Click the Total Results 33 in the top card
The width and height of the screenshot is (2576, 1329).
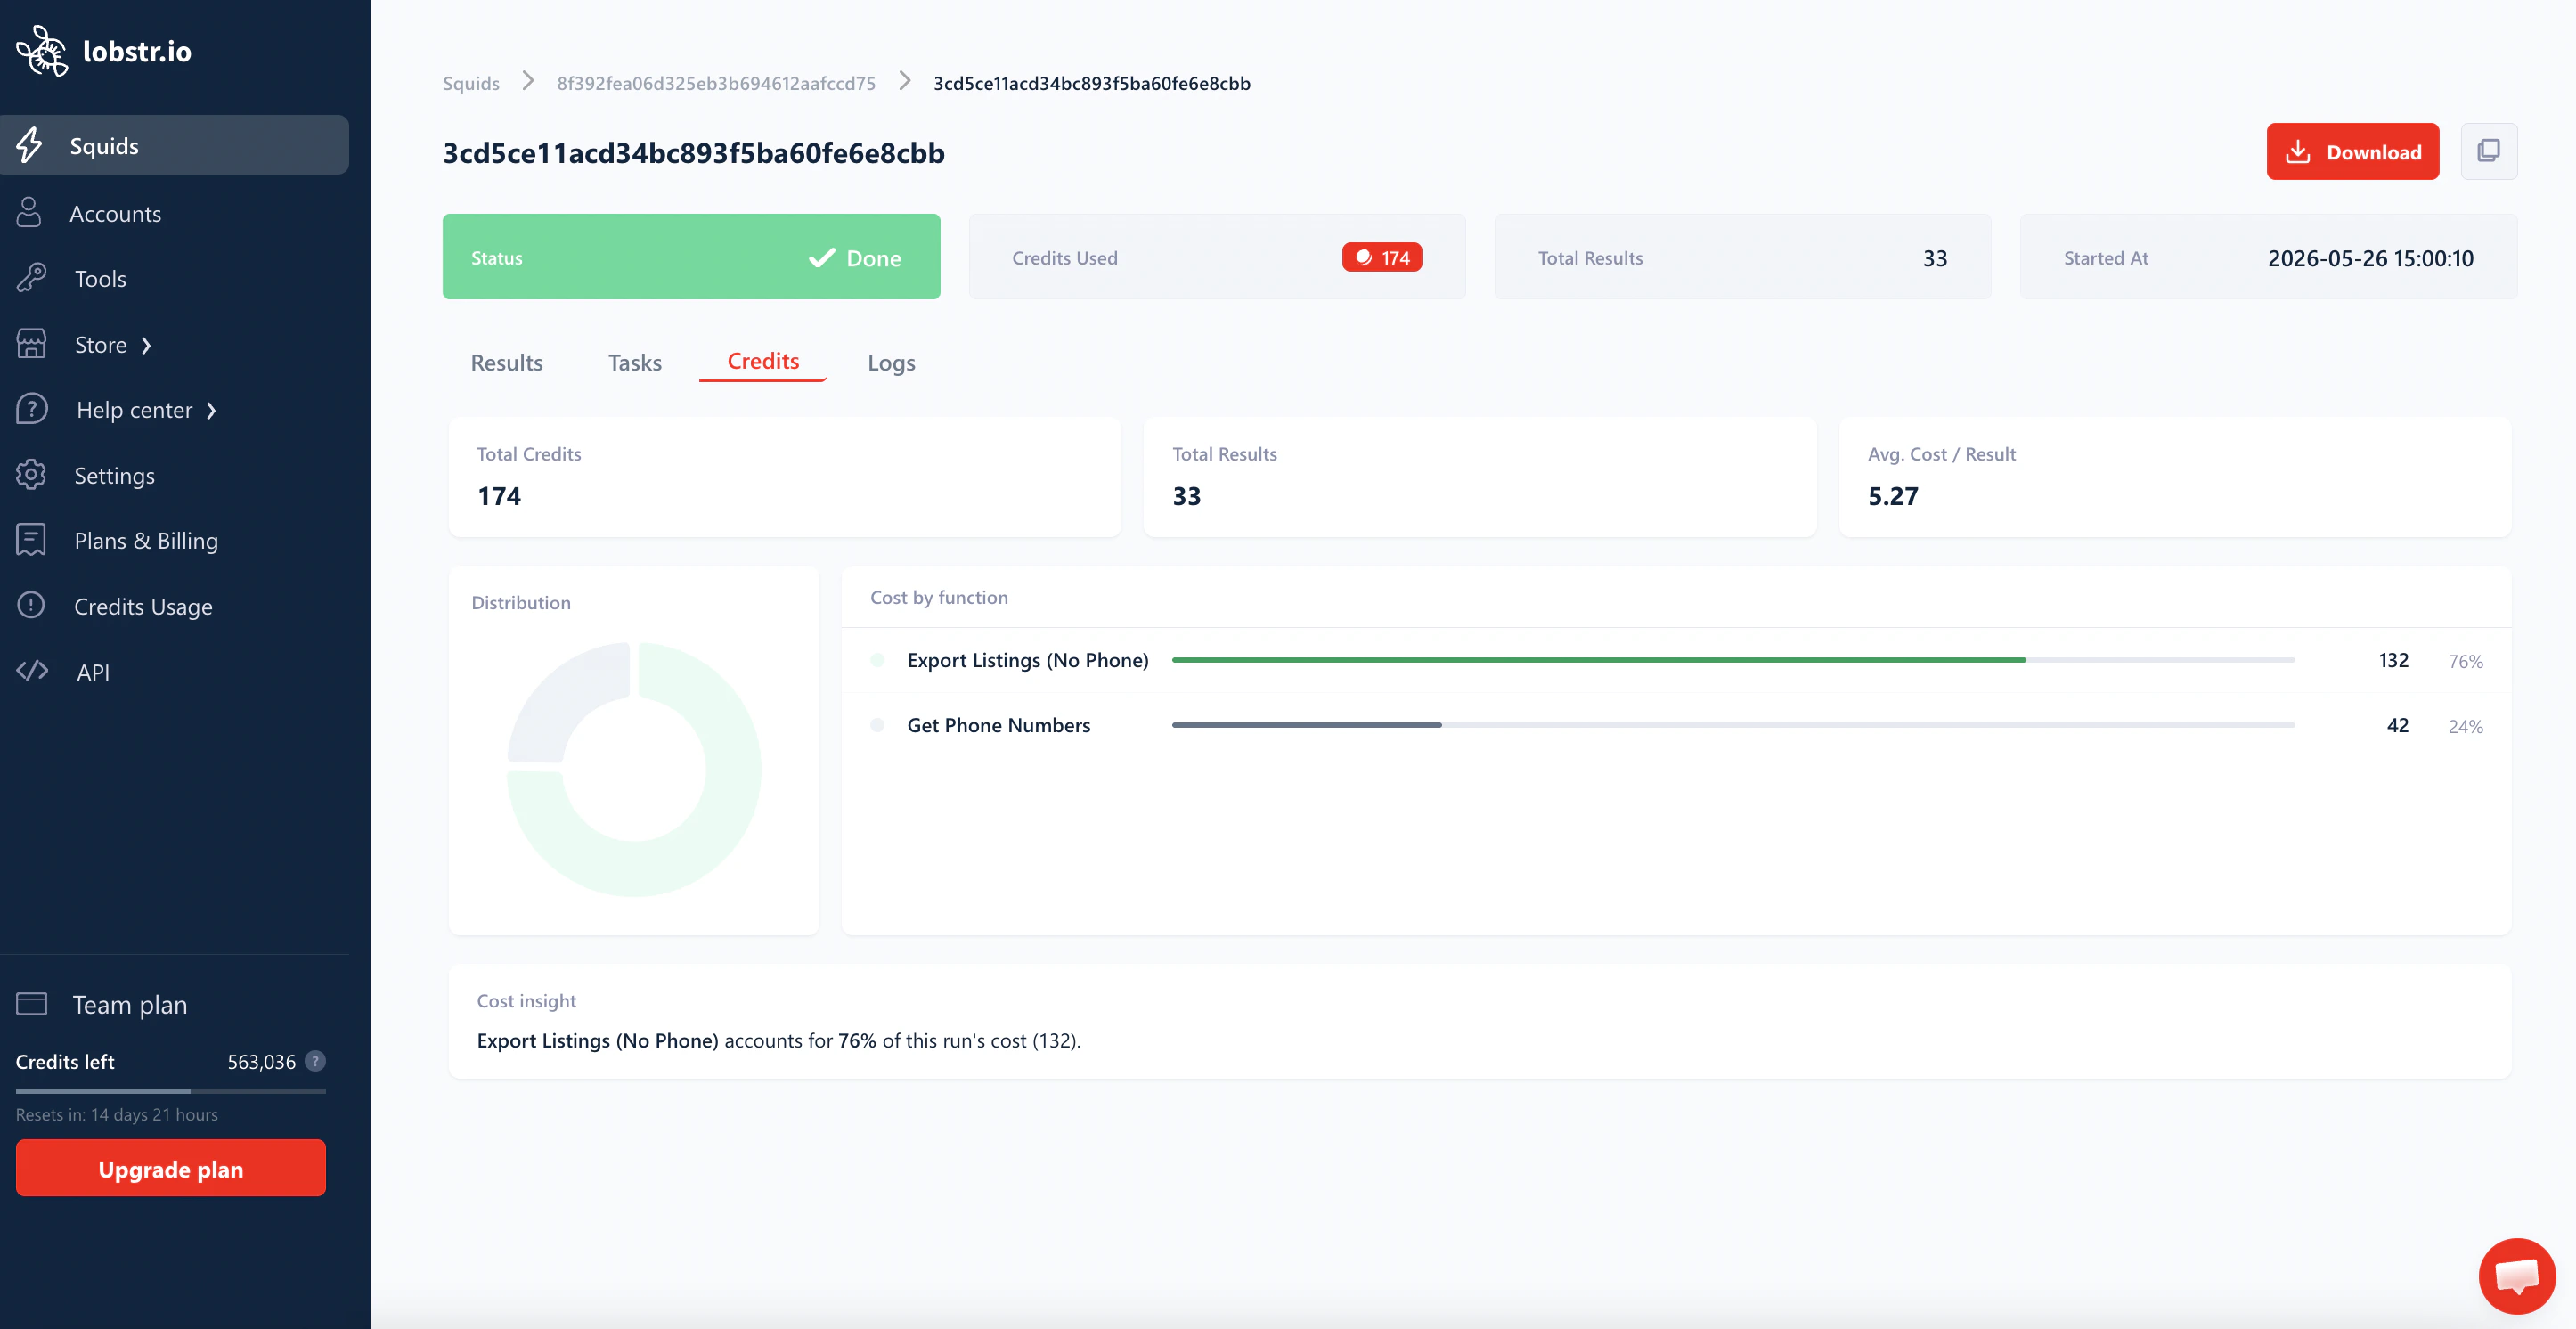pyautogui.click(x=1934, y=258)
